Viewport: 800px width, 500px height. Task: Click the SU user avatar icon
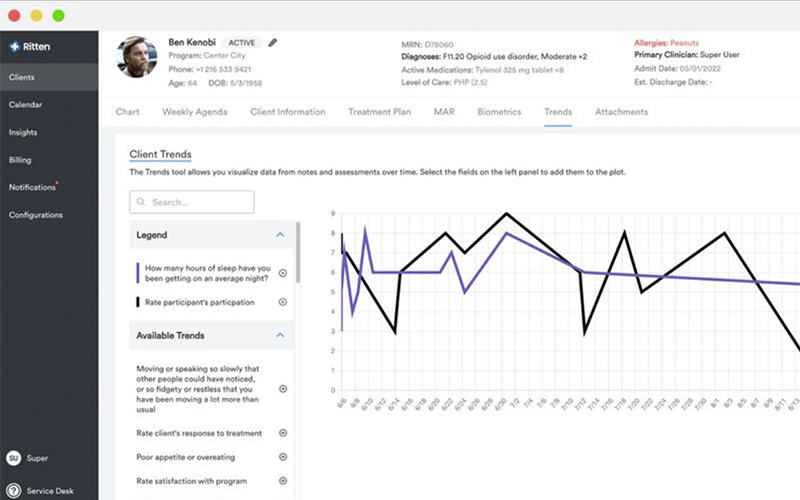coord(14,458)
